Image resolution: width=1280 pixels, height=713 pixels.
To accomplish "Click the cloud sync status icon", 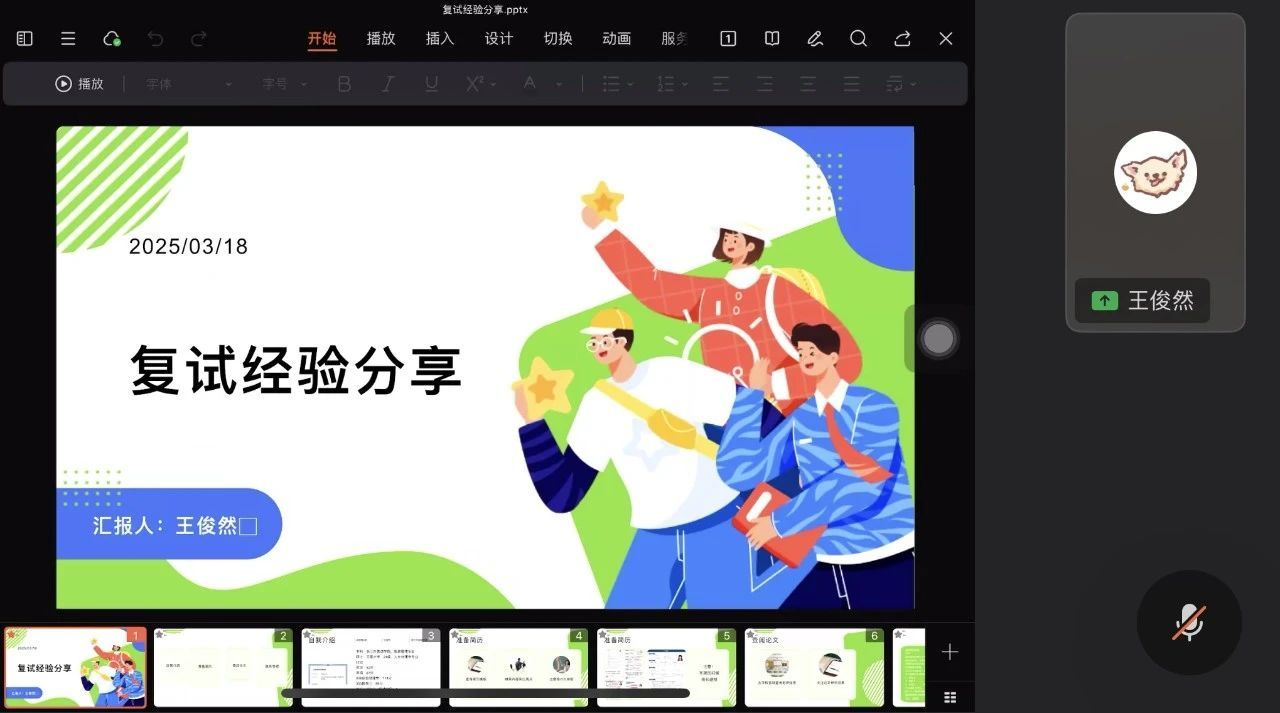I will [112, 38].
